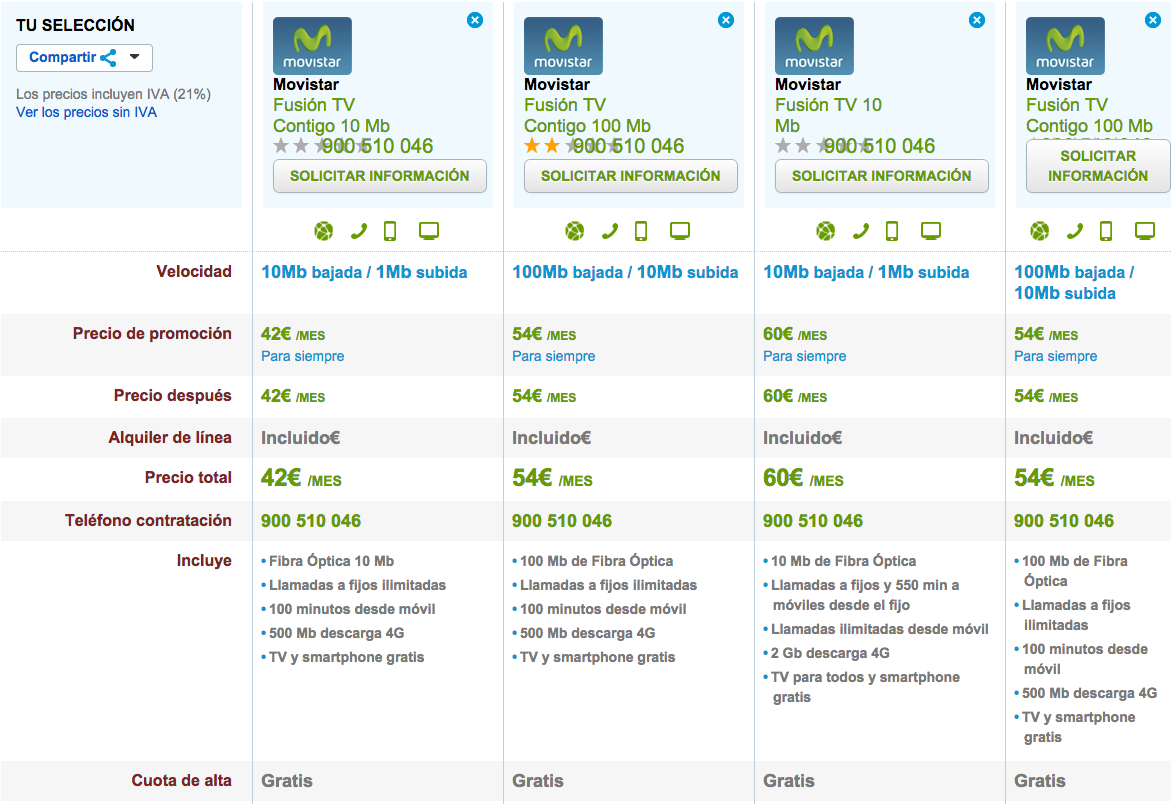Click the mobile icon in the Fusión TV 10 Mb column

[892, 232]
